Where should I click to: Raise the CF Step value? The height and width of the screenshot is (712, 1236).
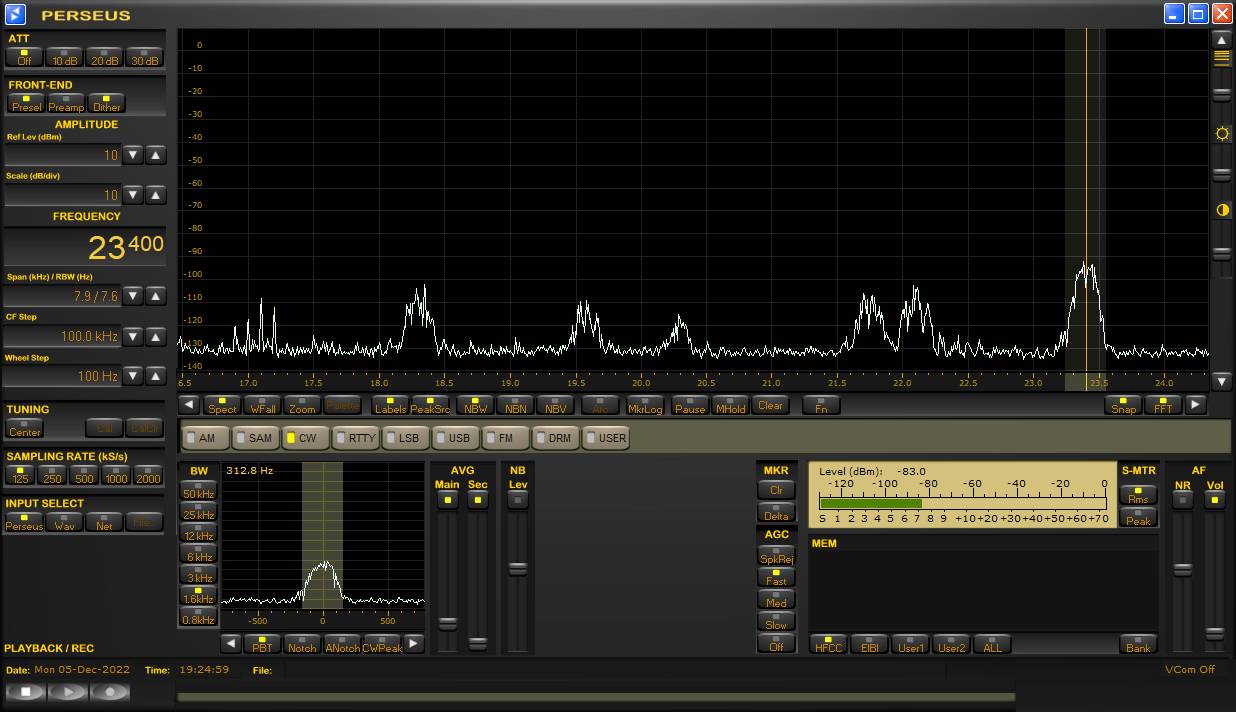(x=156, y=336)
